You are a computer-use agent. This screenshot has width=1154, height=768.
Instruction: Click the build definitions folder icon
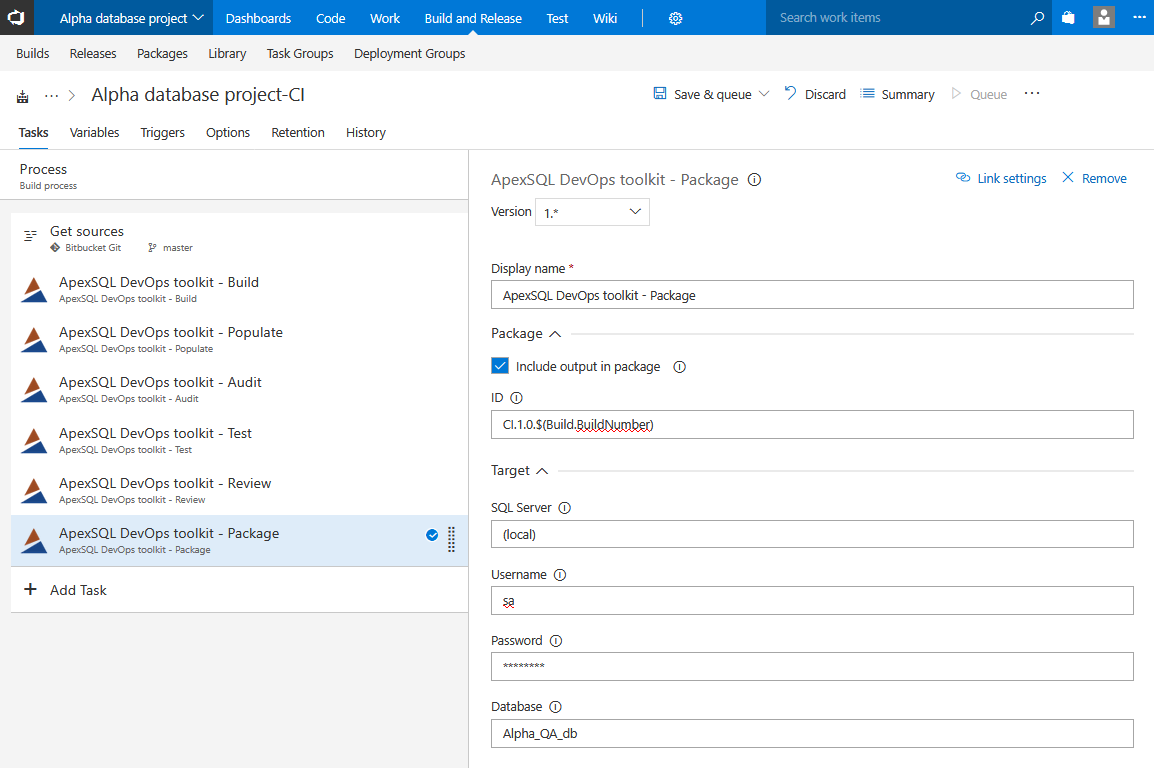pyautogui.click(x=23, y=96)
